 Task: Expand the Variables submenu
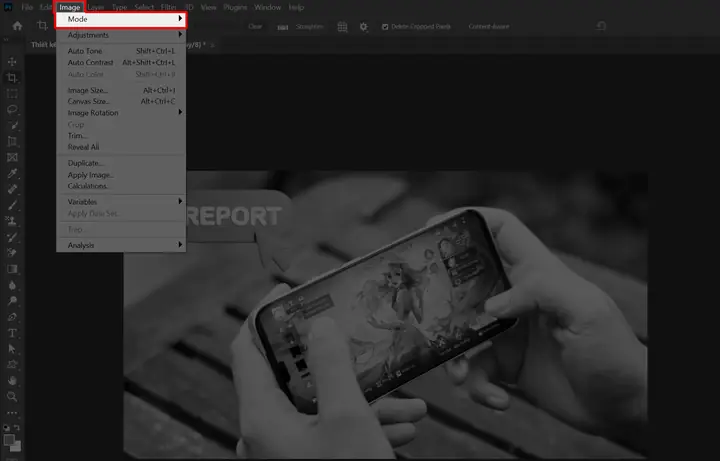121,202
